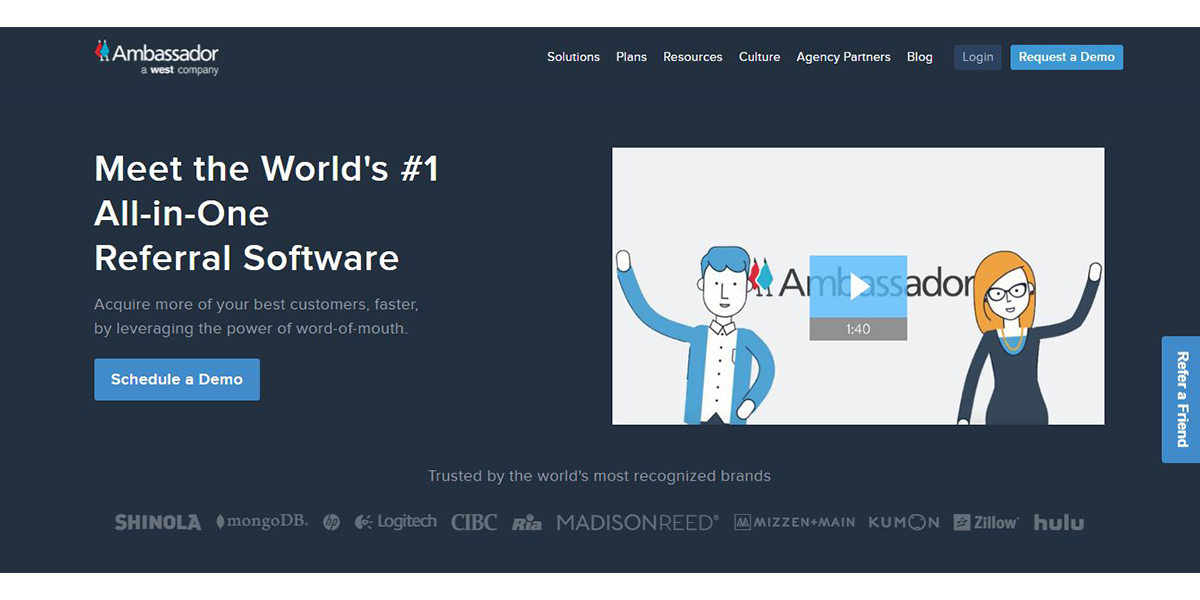
Task: Click the HP brand logo
Action: click(x=332, y=522)
